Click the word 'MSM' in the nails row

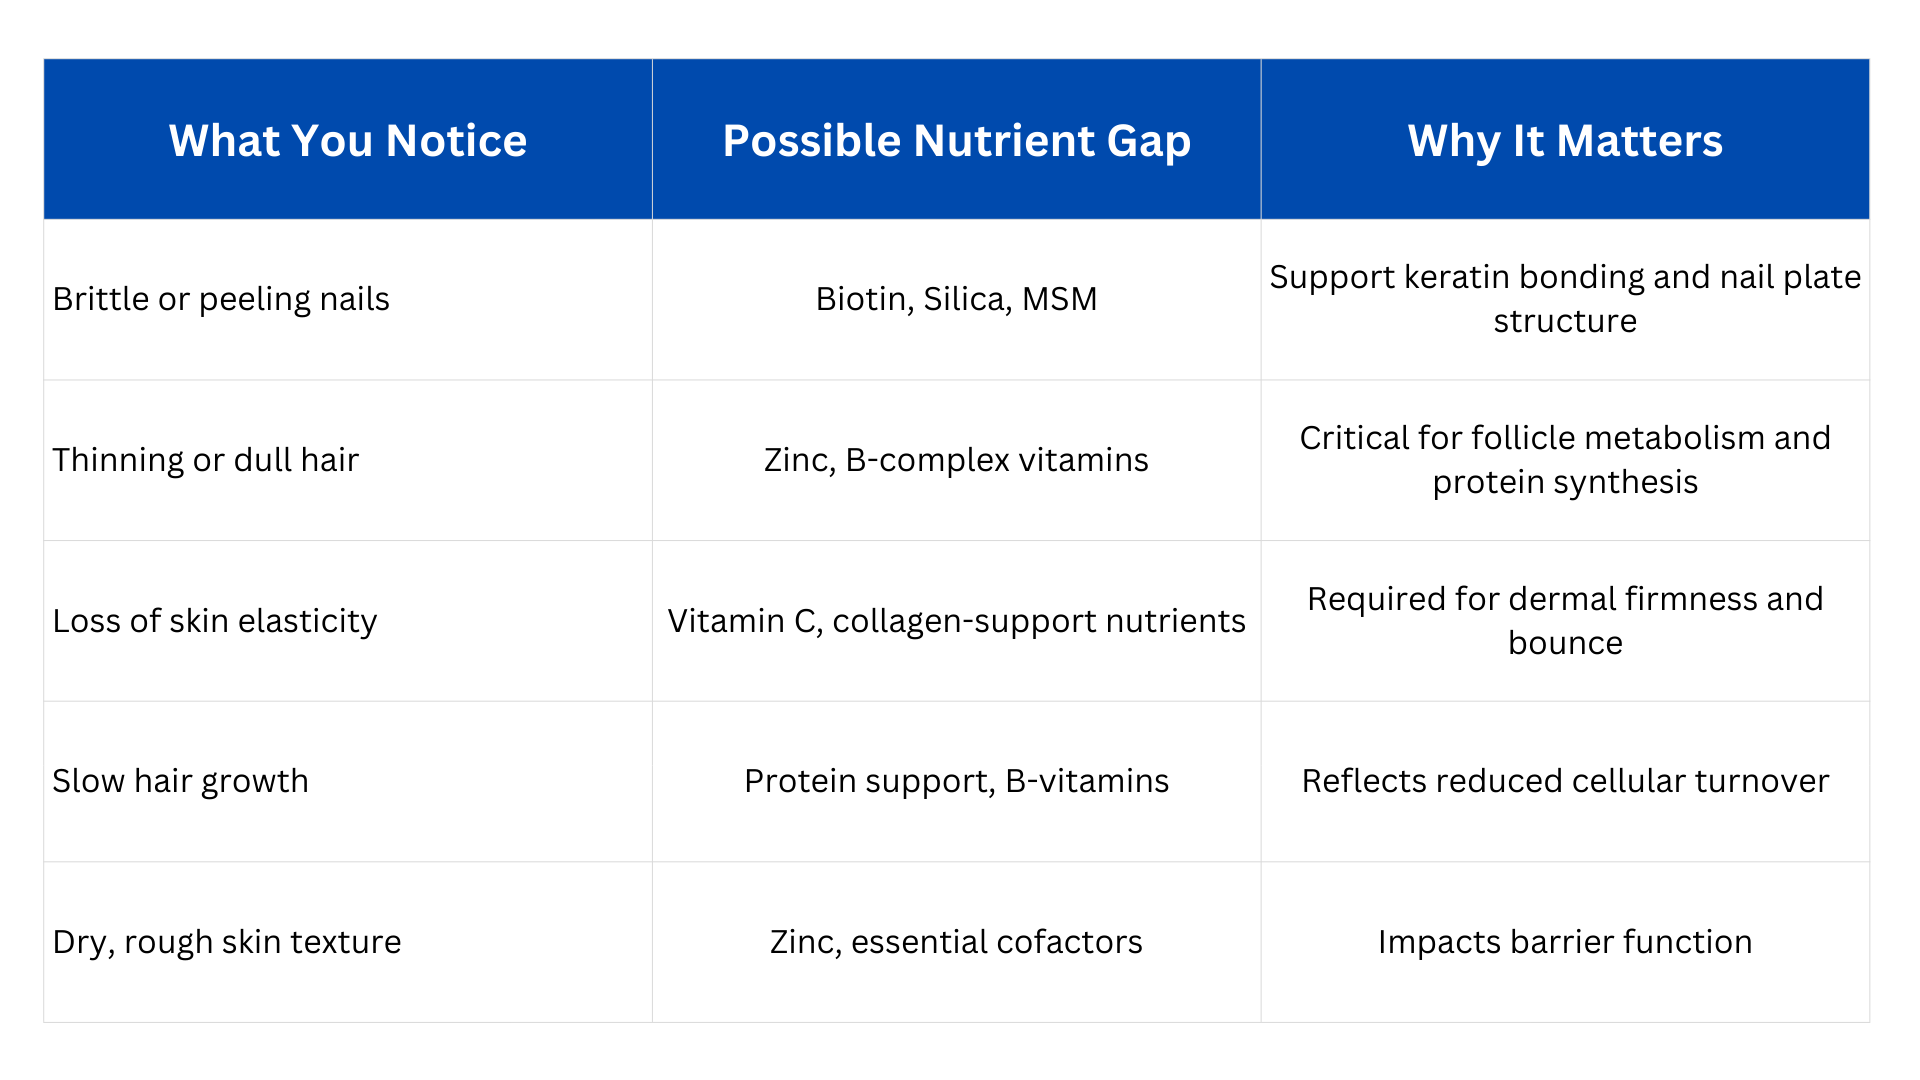point(1059,299)
